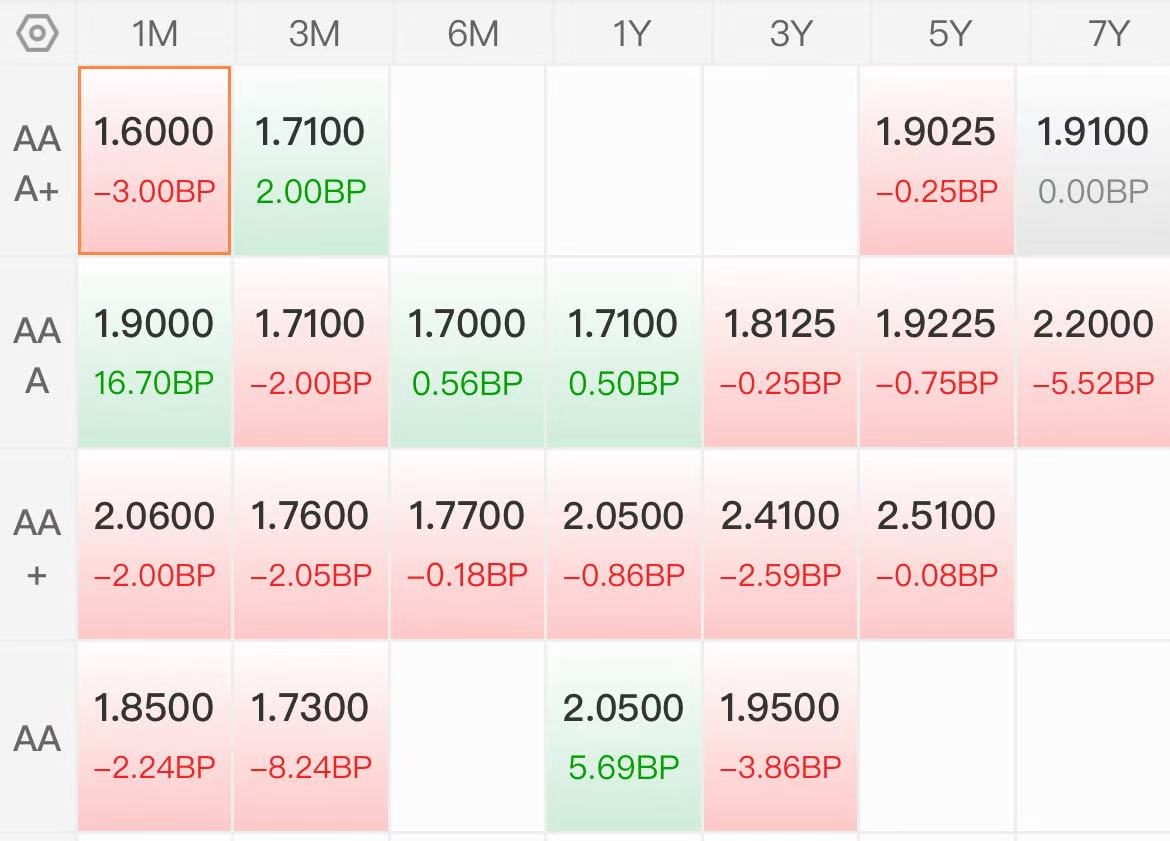The image size is (1170, 841).
Task: Open AAA 1M cell showing 16.70BP
Action: (x=154, y=352)
